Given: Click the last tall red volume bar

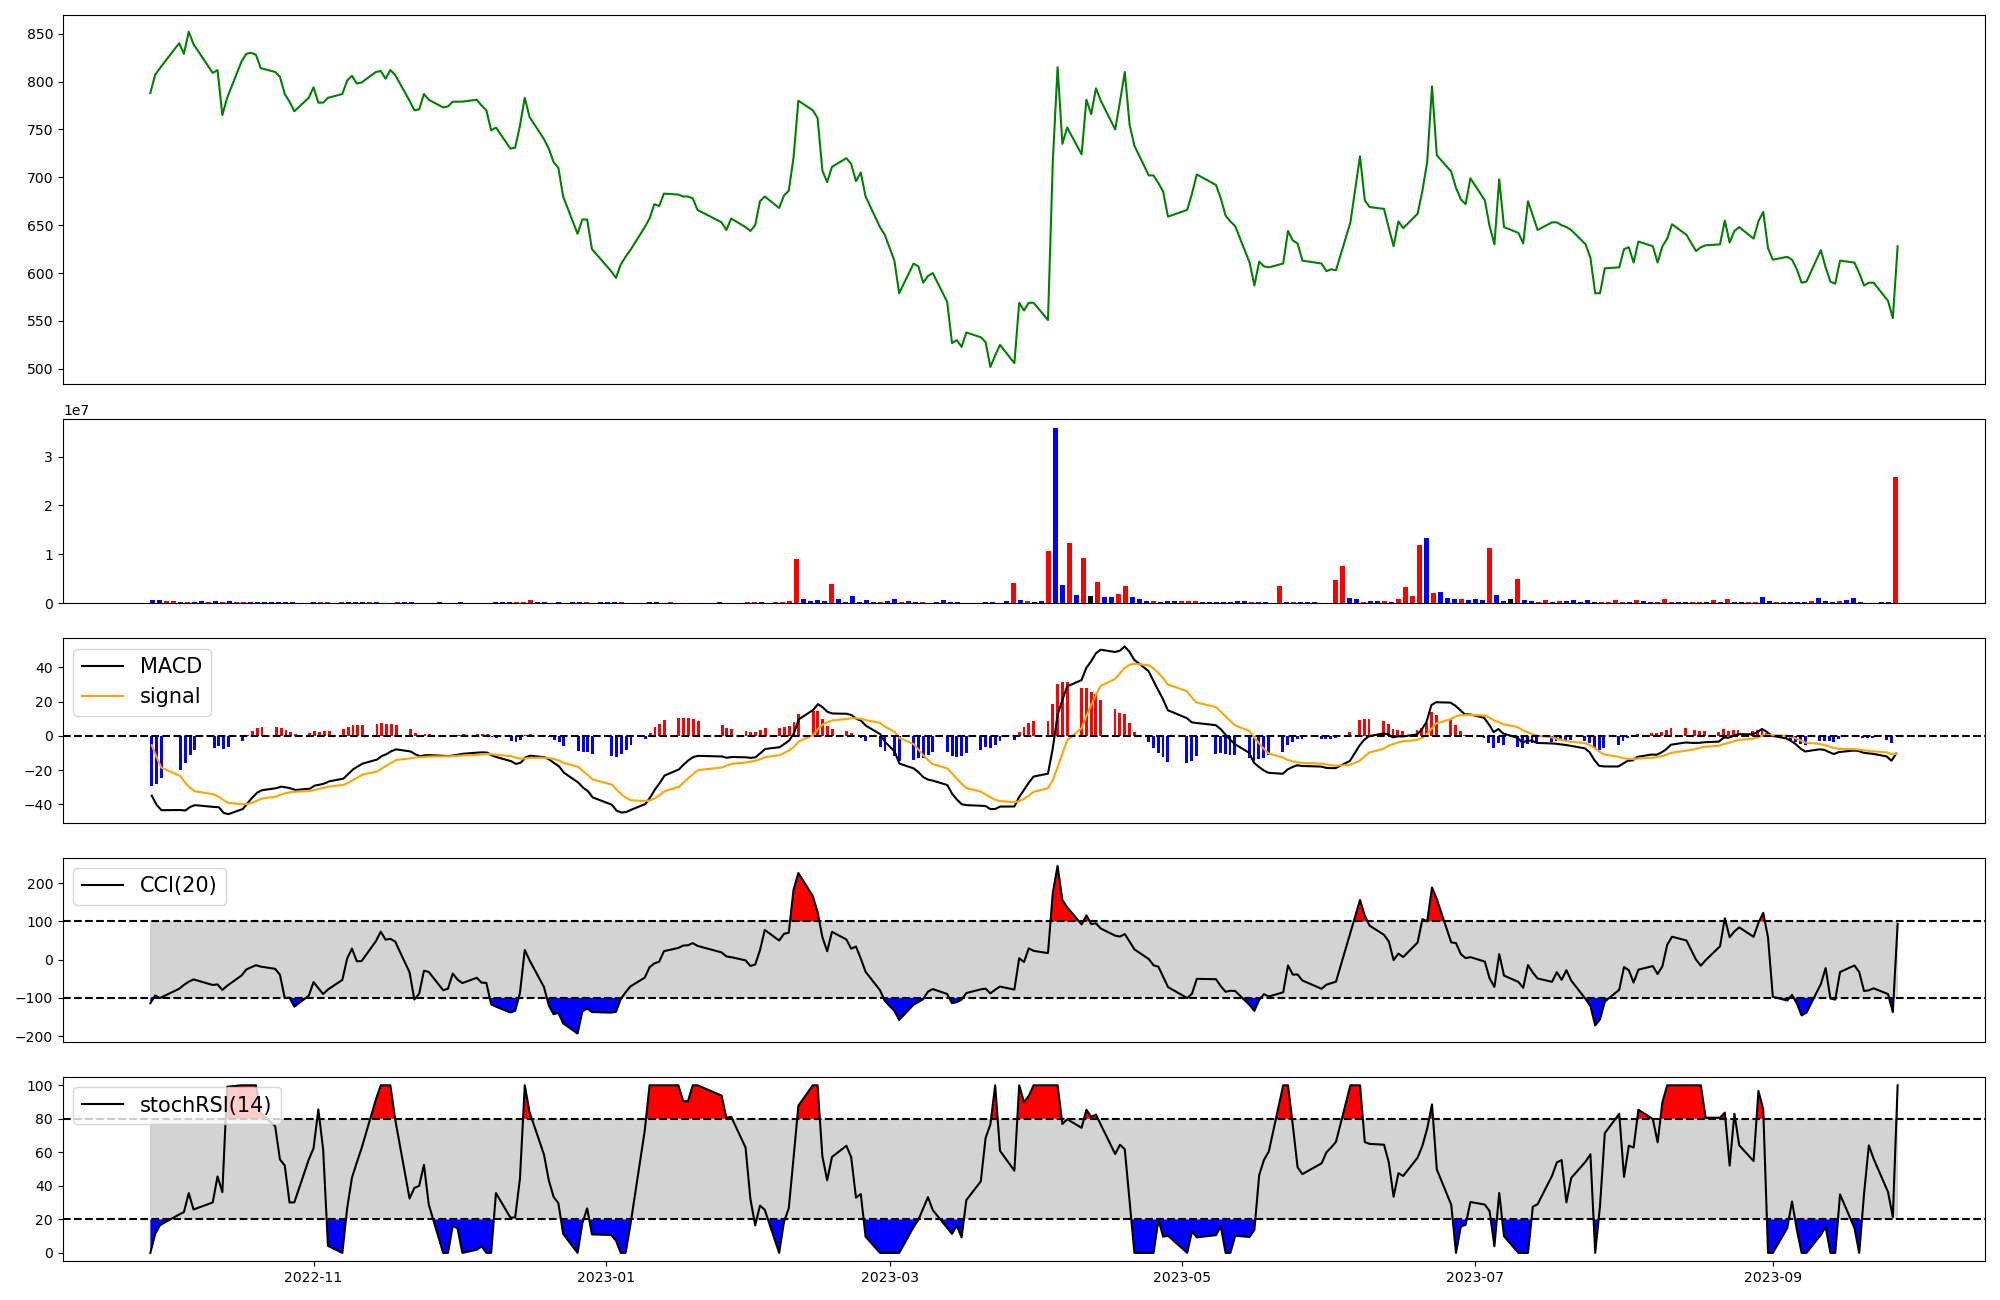Looking at the screenshot, I should tap(1895, 540).
